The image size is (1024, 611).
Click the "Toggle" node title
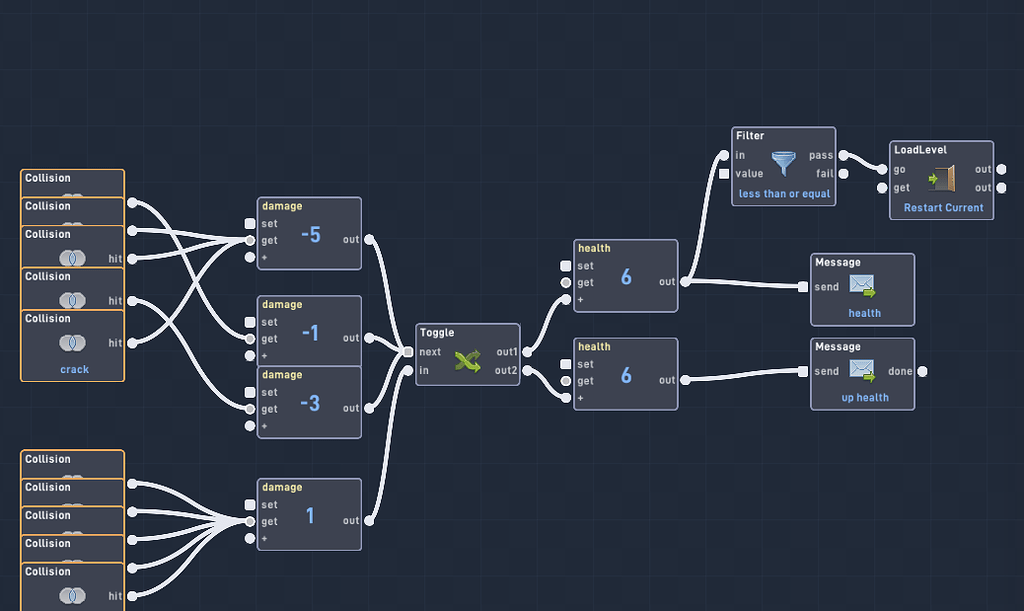tap(437, 332)
